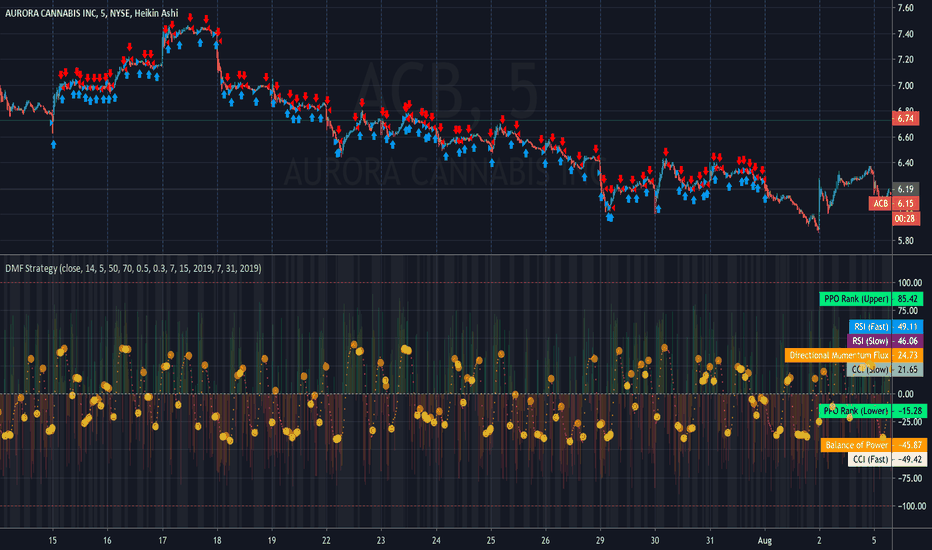Viewport: 932px width, 550px height.
Task: Click the CCI (Slow) 21.65 label
Action: (x=885, y=369)
